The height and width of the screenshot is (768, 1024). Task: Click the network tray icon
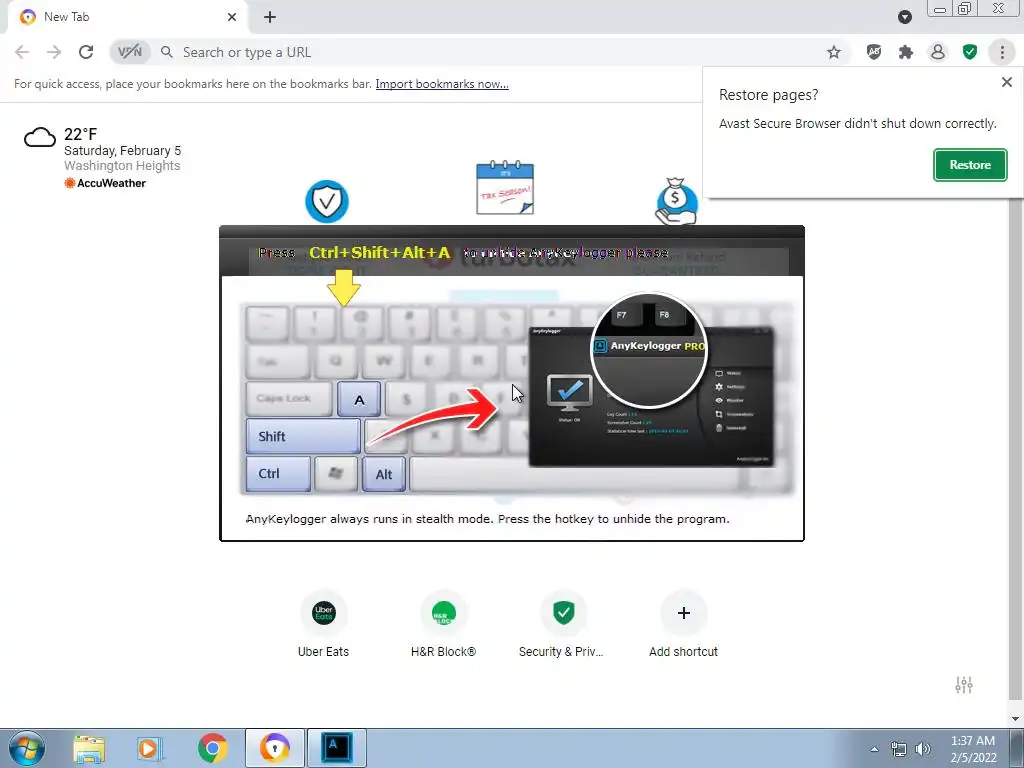coord(899,749)
